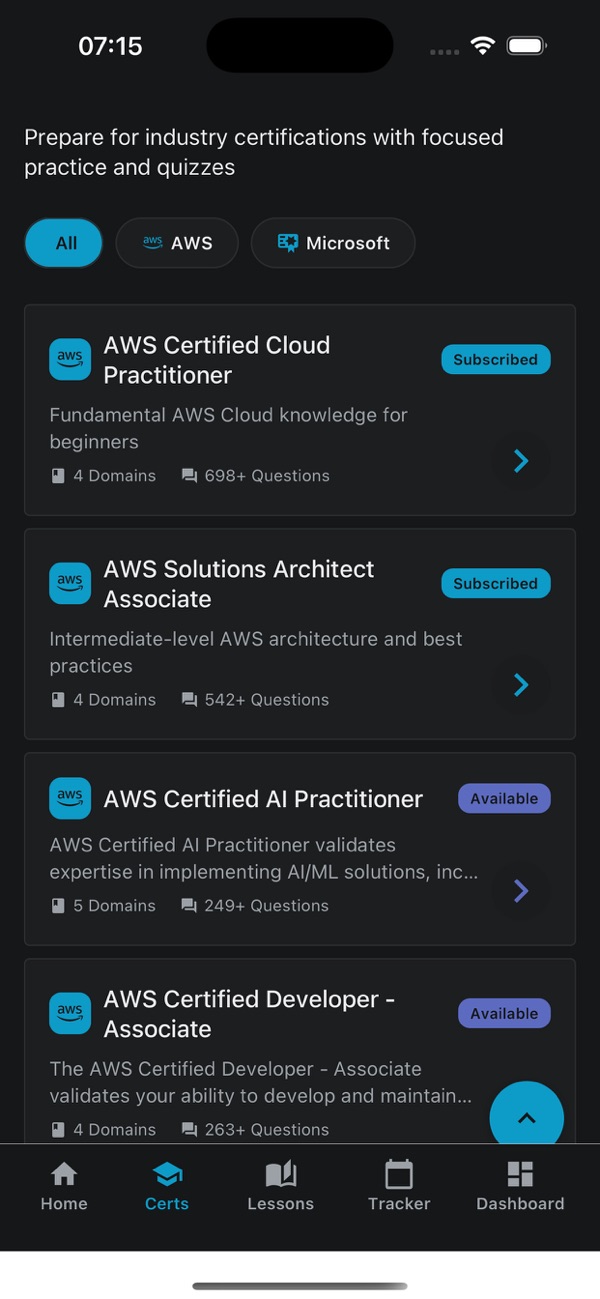Image resolution: width=600 pixels, height=1299 pixels.
Task: Tap the AWS logo on Cloud Practitioner card
Action: tap(70, 360)
